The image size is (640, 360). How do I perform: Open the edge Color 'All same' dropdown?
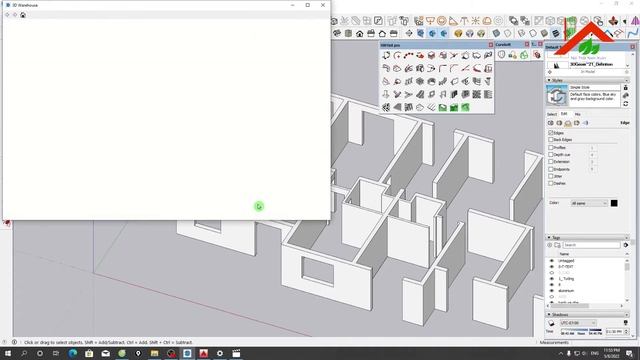[x=589, y=203]
